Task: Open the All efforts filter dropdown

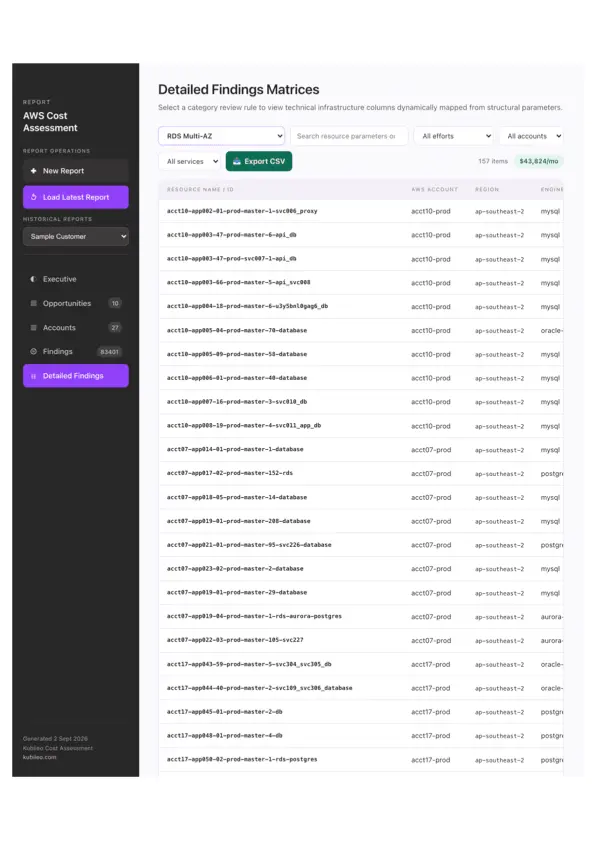Action: coord(454,136)
